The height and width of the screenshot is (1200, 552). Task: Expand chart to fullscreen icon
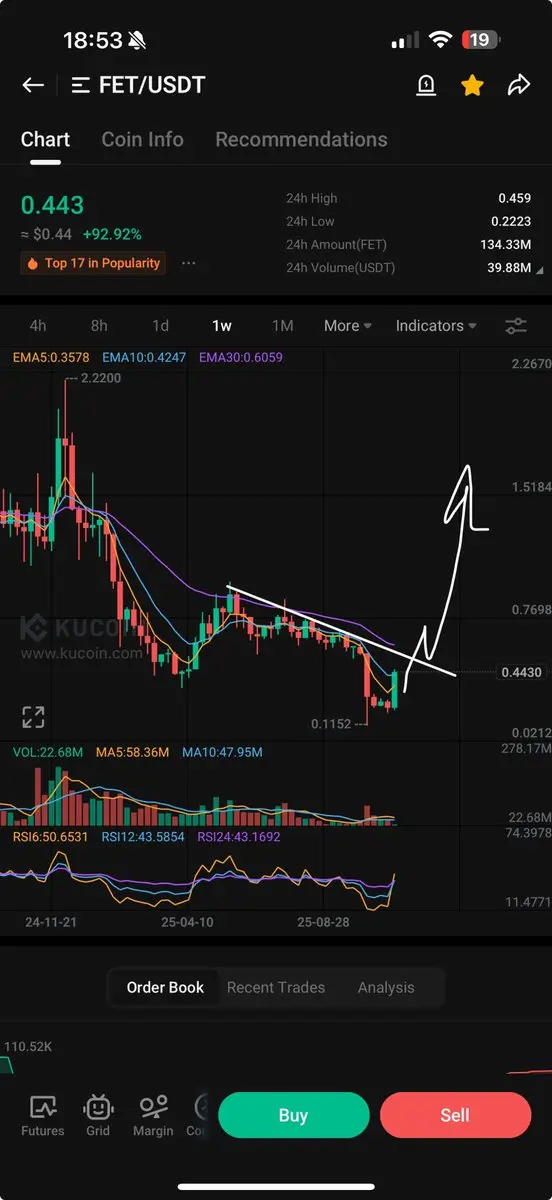(33, 717)
